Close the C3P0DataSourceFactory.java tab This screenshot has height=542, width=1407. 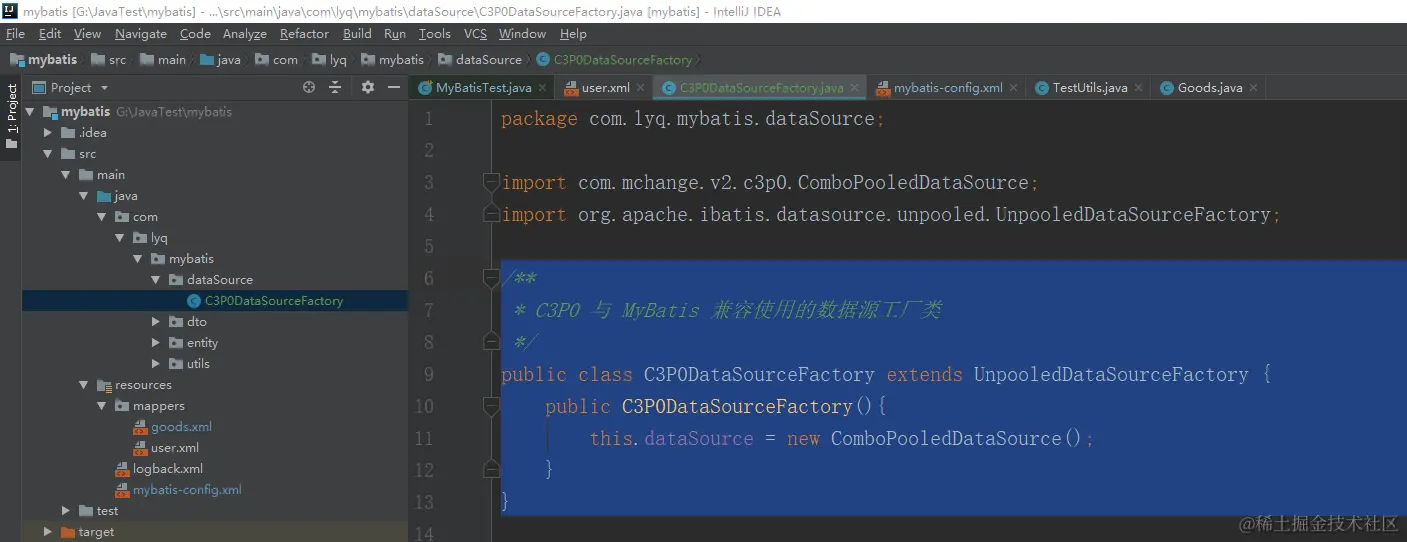[855, 88]
